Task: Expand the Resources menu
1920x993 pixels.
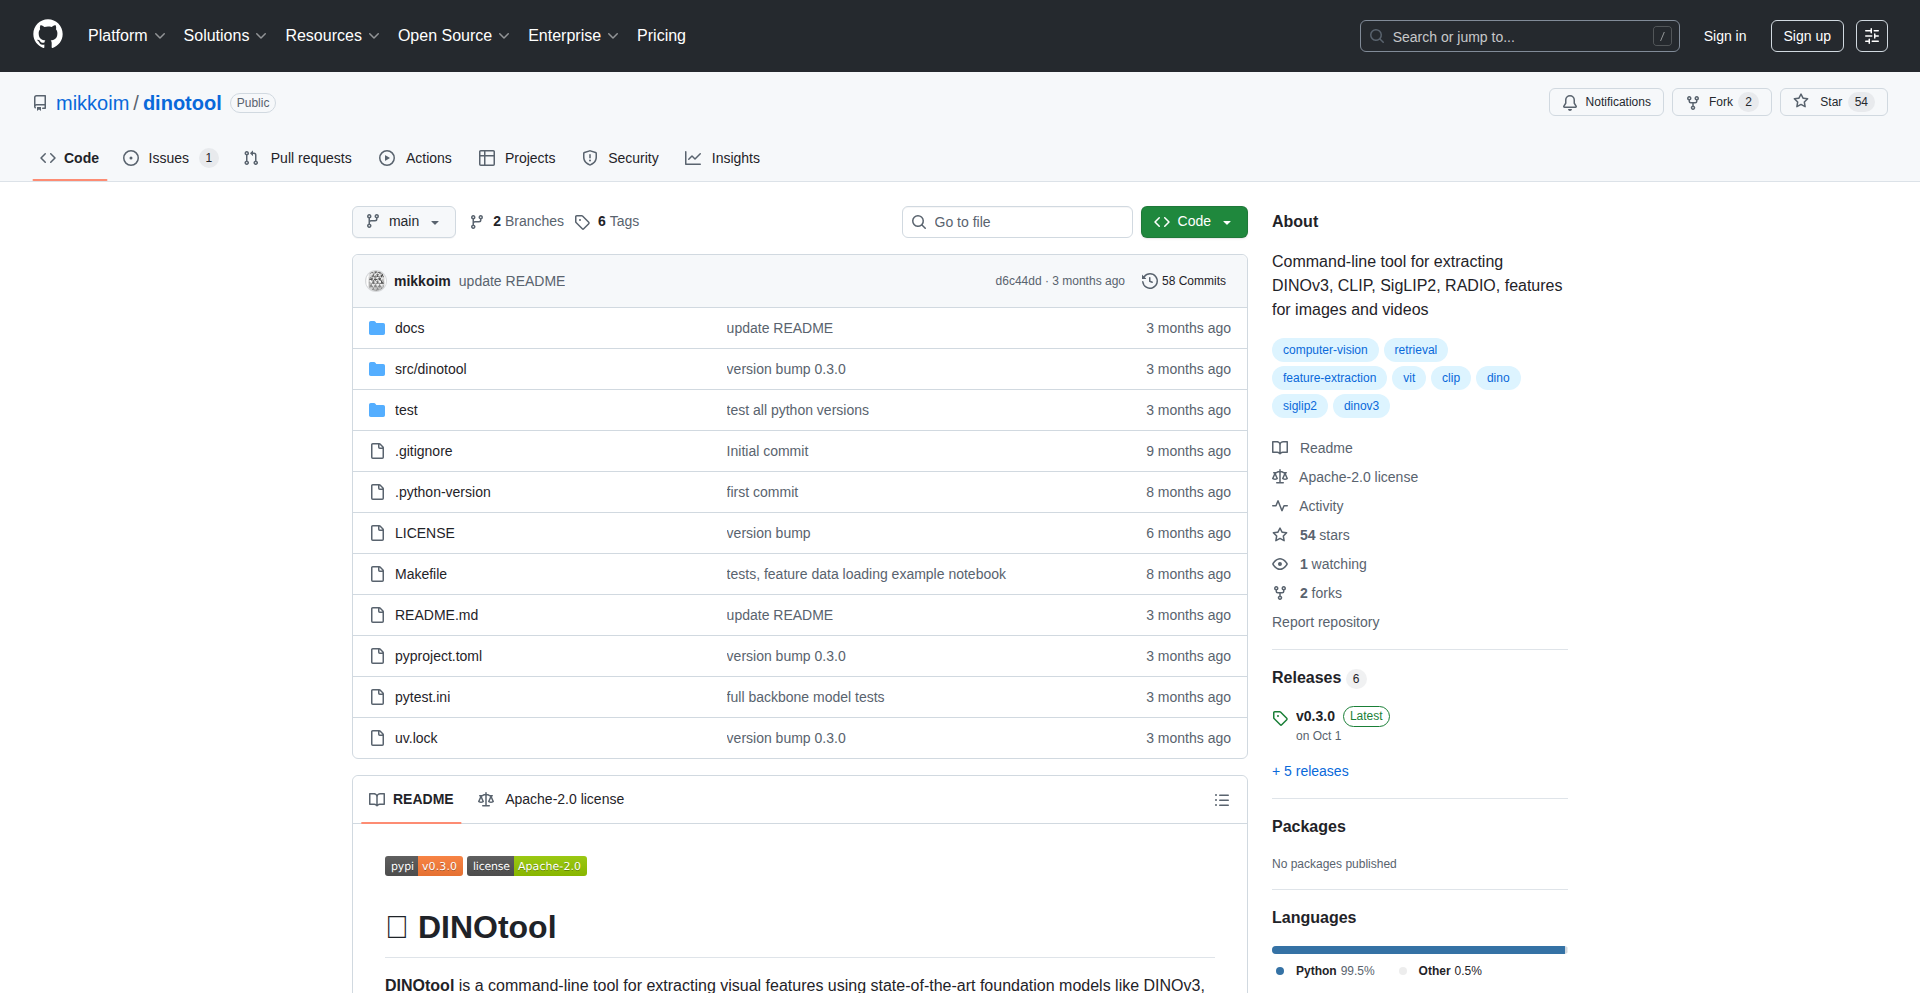Action: tap(332, 36)
